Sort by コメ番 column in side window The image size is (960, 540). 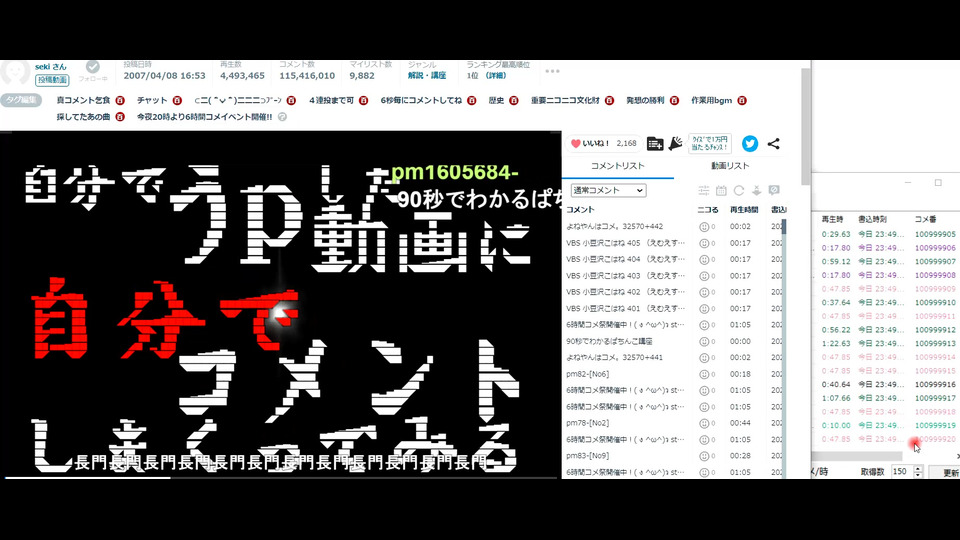click(x=925, y=219)
